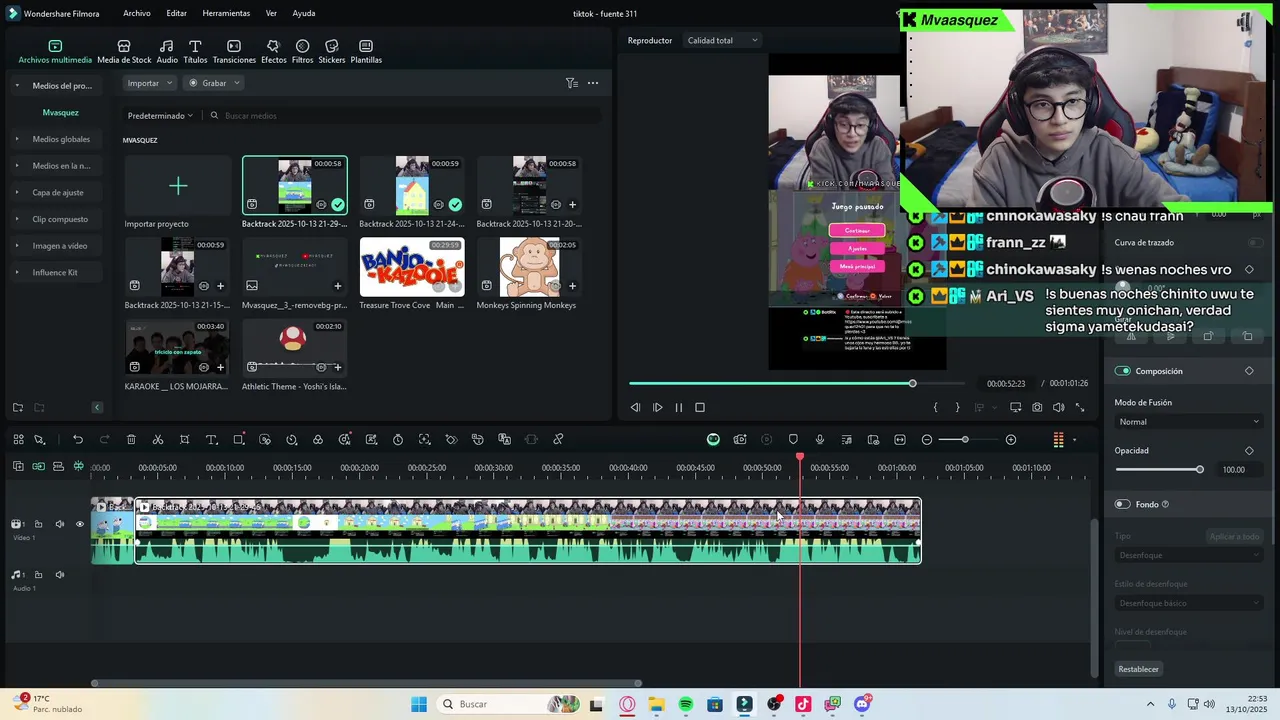Screen dimensions: 1280x720
Task: Click the player progress bar handle
Action: coord(912,383)
